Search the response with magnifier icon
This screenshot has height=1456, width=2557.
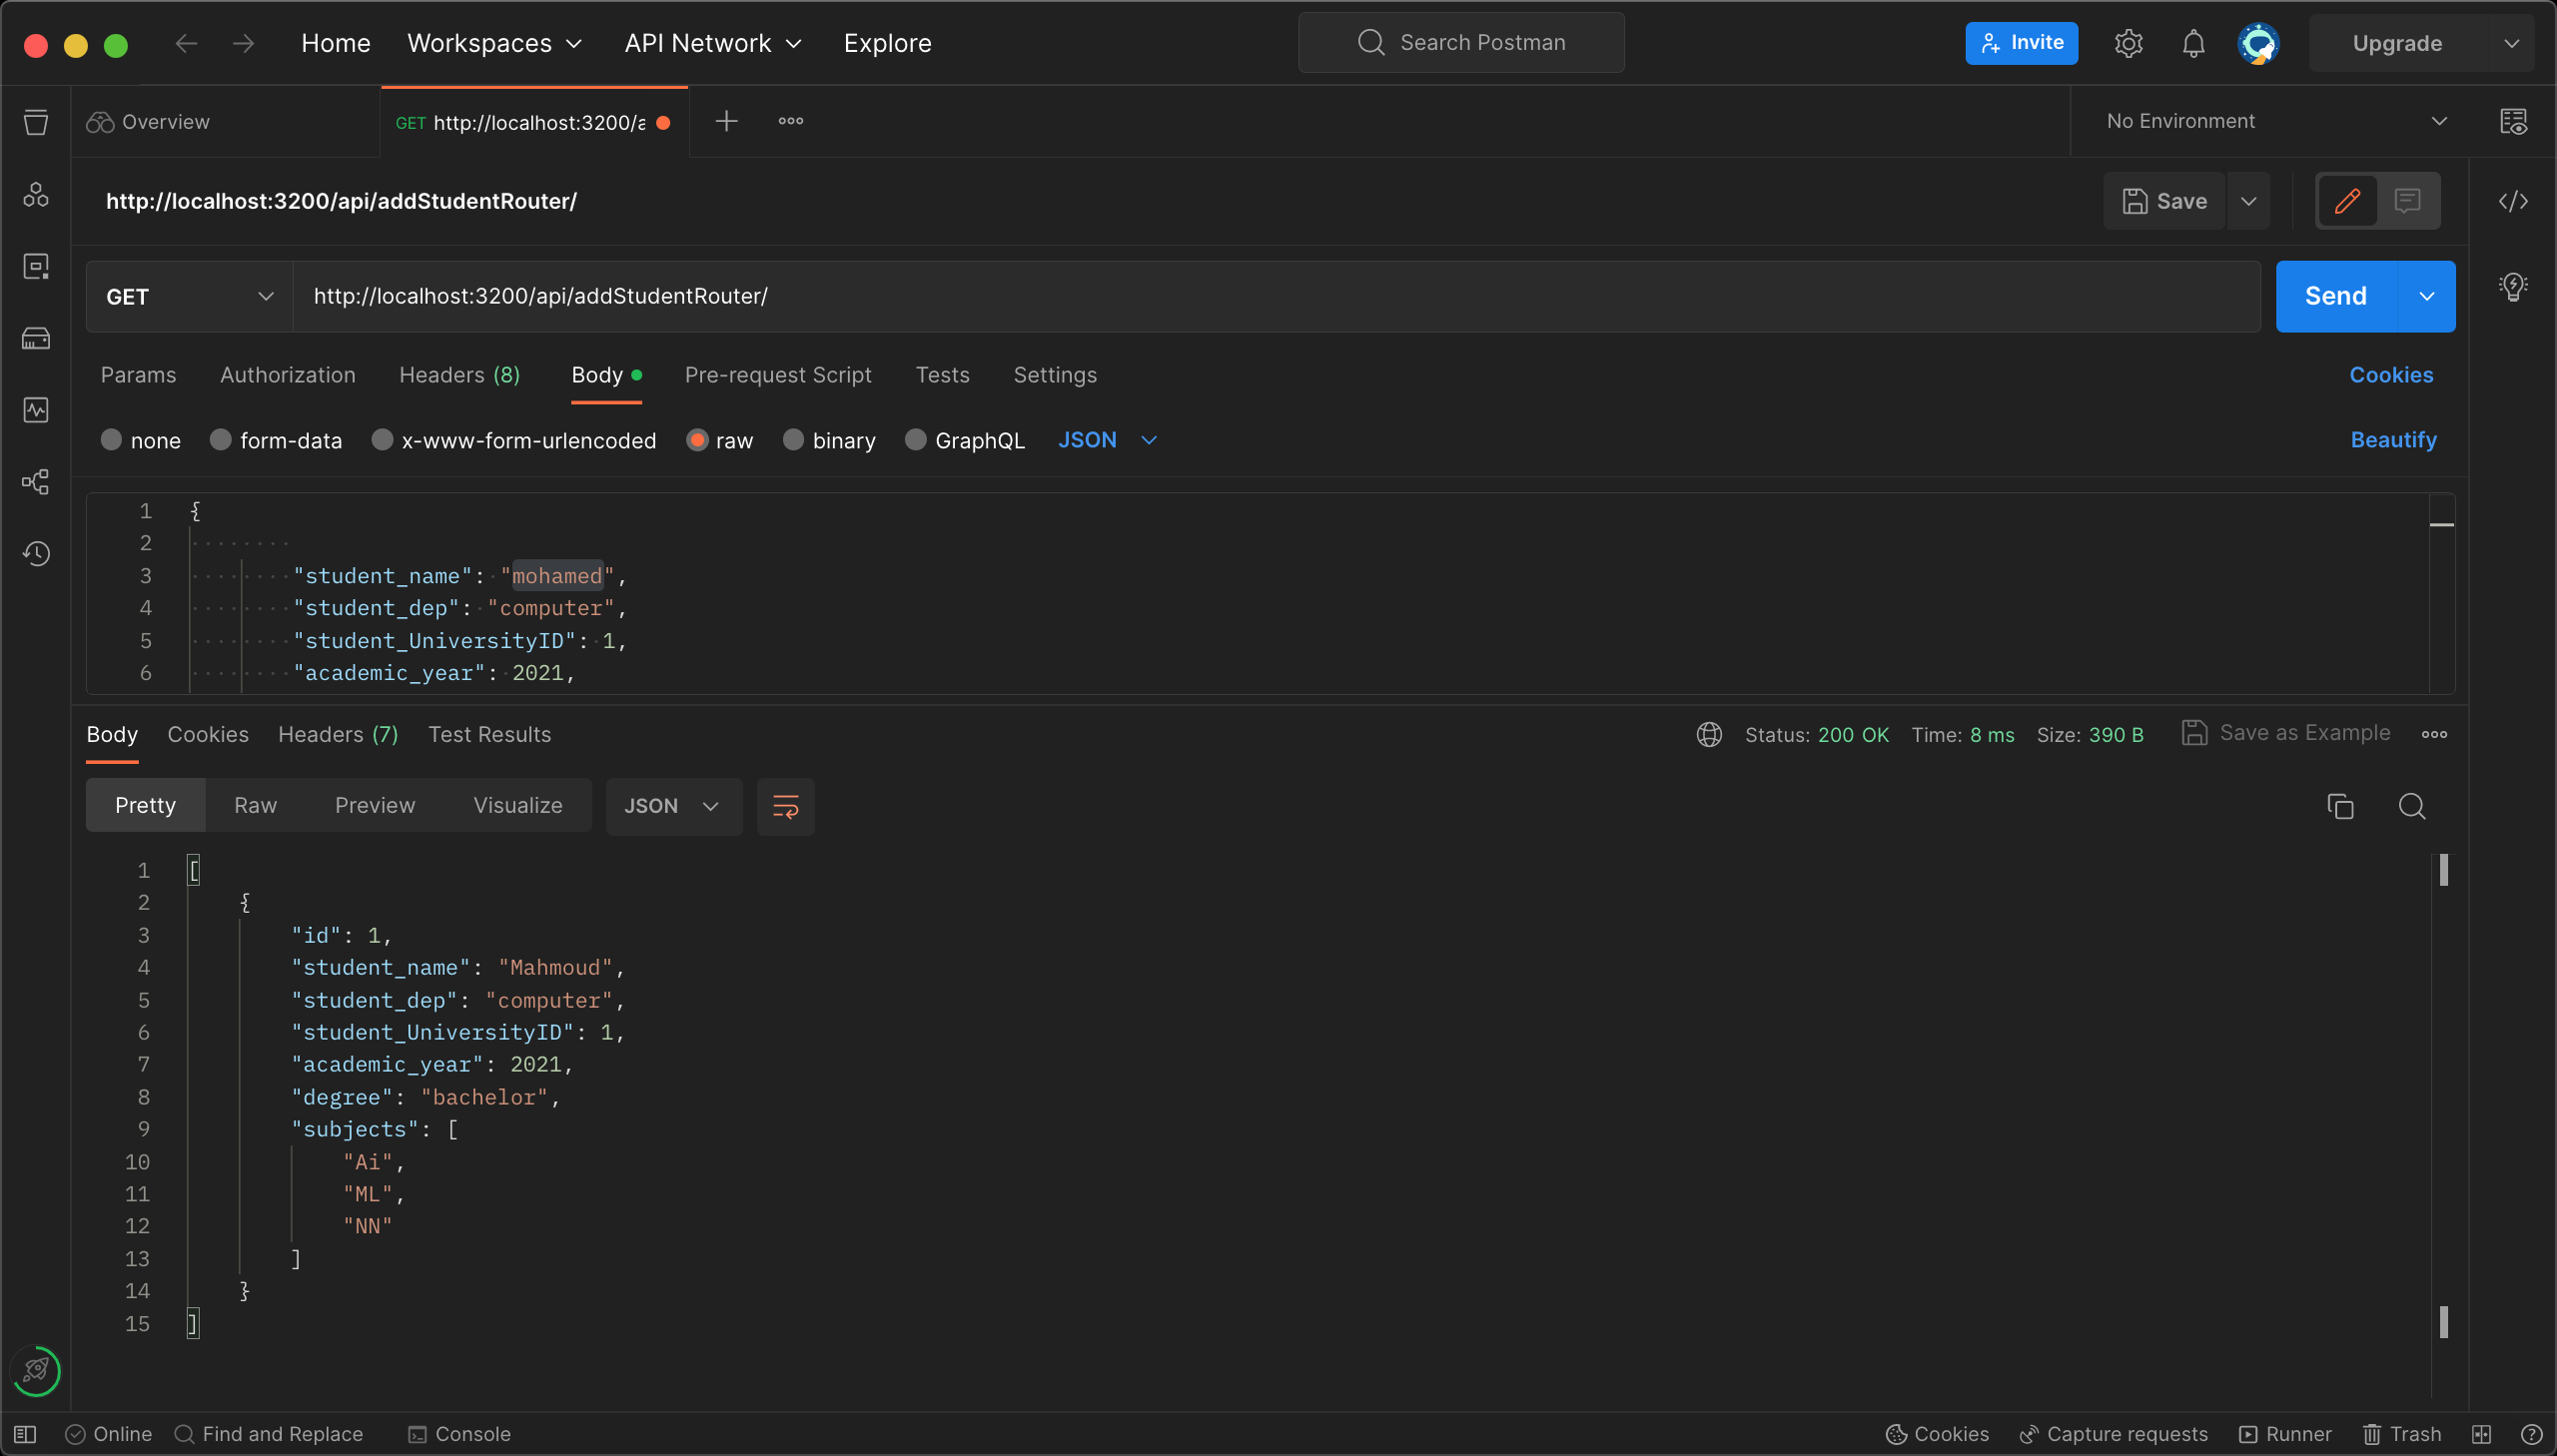[x=2412, y=806]
